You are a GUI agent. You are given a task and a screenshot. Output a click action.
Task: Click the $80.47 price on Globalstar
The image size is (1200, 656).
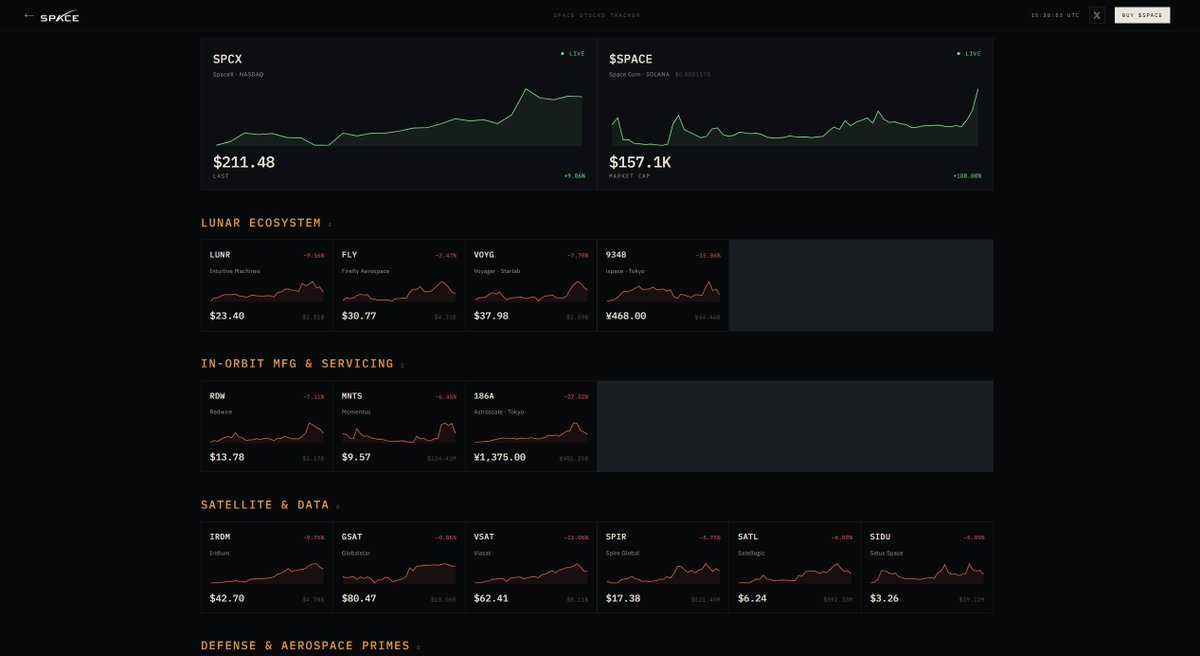tap(359, 598)
